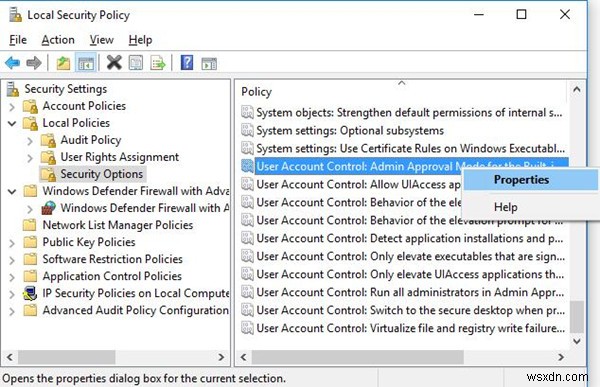Click the Advanced Audit Policy Configuration folder icon
The height and width of the screenshot is (387, 600).
pos(30,310)
